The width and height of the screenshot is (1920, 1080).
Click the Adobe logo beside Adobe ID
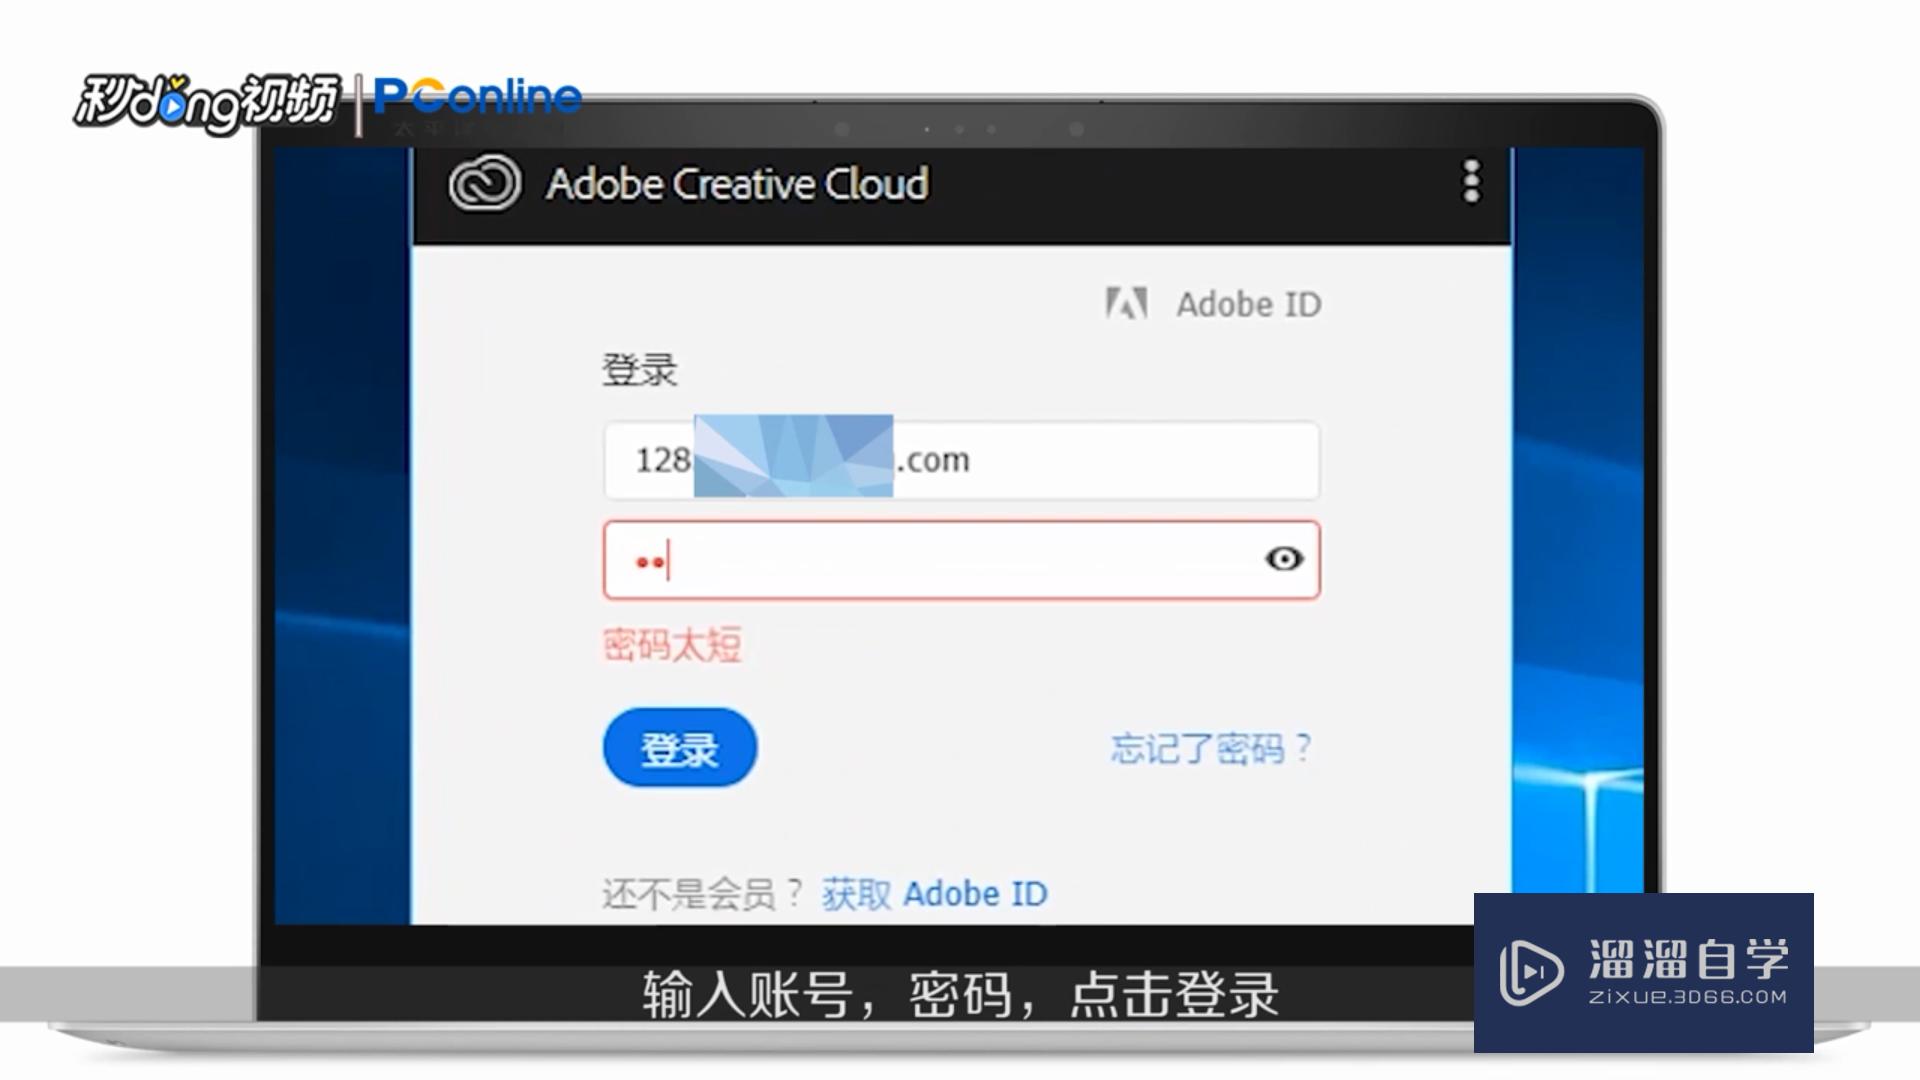click(x=1126, y=304)
